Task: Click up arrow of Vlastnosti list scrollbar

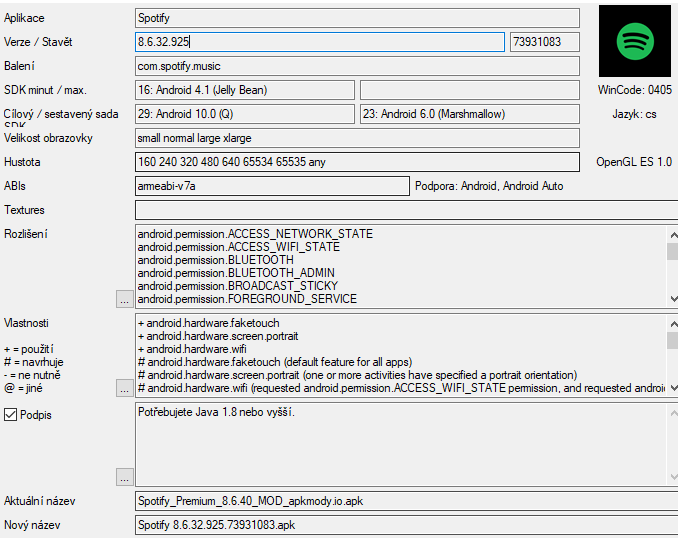Action: 673,323
